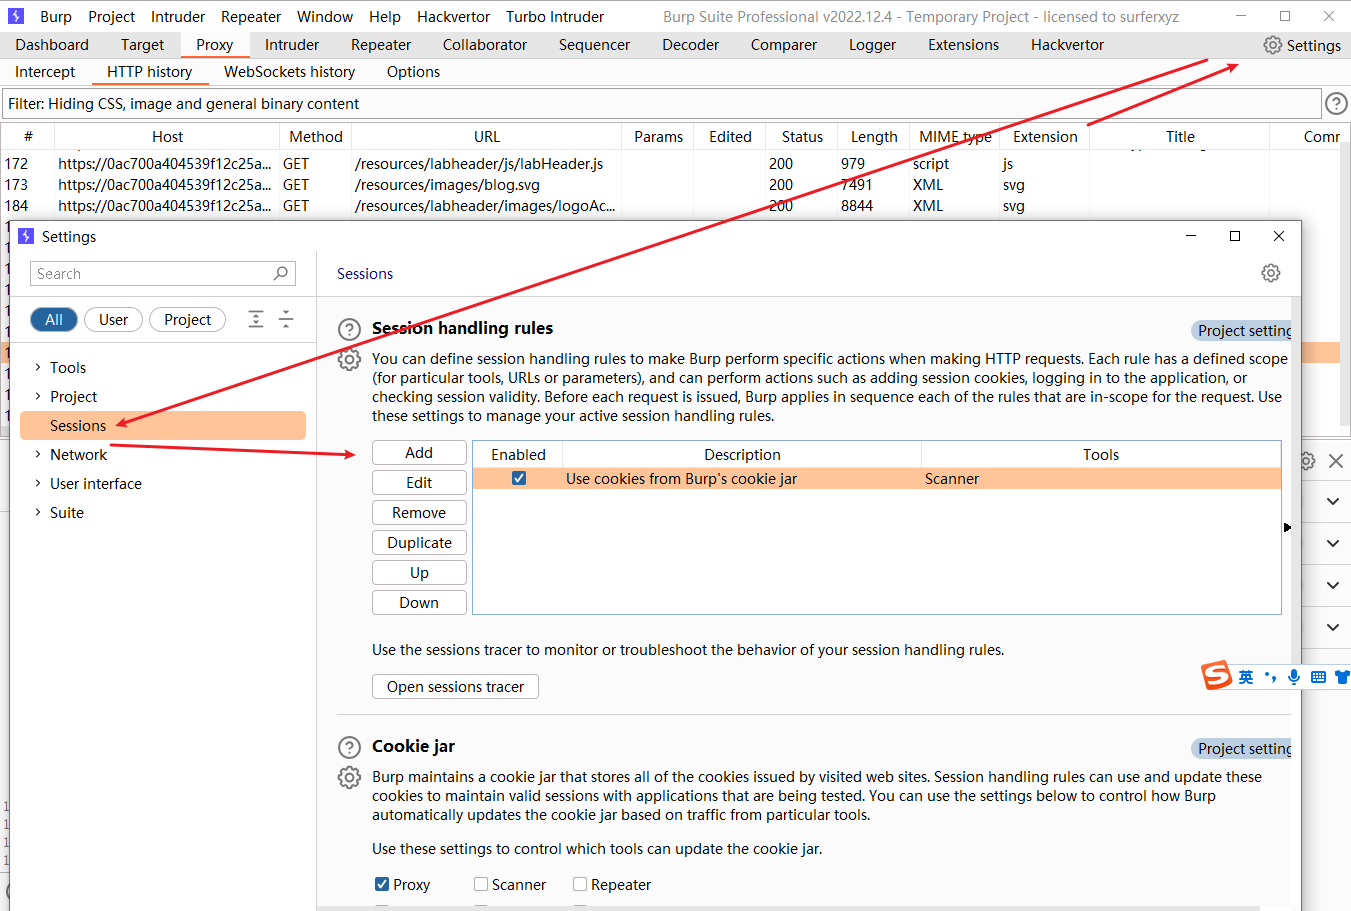Viewport: 1351px width, 911px height.
Task: Switch to the Collaborator tab
Action: (x=485, y=45)
